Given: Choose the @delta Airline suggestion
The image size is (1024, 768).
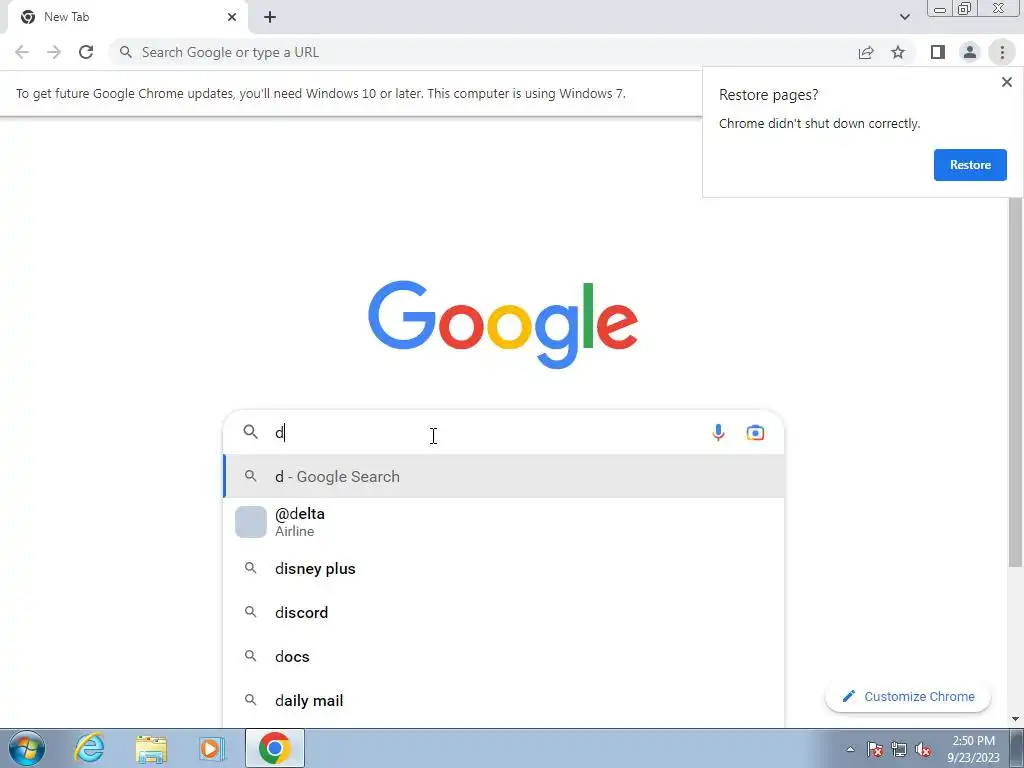Looking at the screenshot, I should (504, 522).
